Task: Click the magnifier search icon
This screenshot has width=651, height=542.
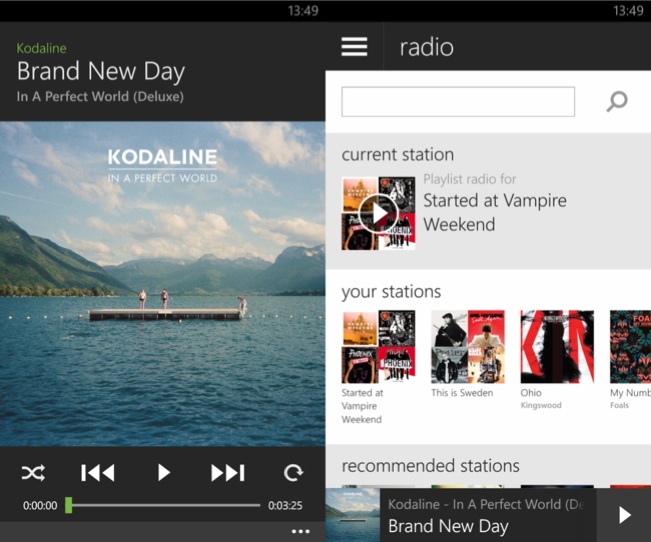Action: pyautogui.click(x=617, y=101)
